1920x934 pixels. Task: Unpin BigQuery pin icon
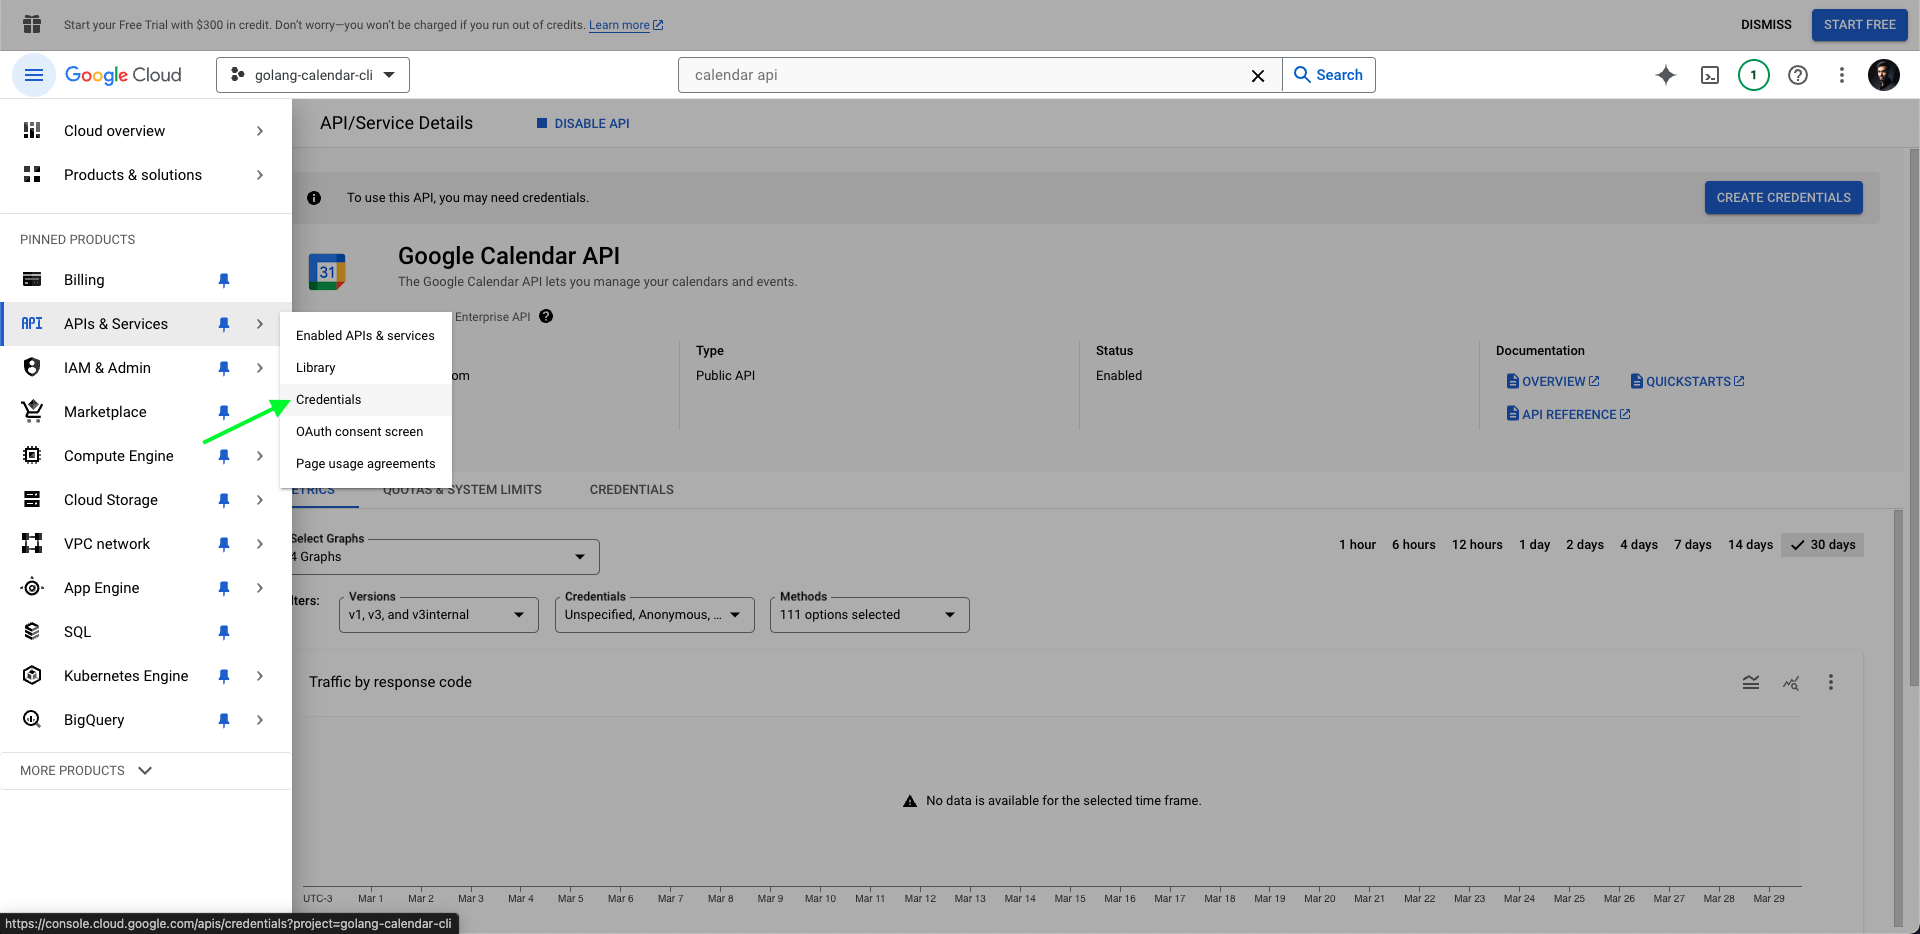(x=224, y=720)
